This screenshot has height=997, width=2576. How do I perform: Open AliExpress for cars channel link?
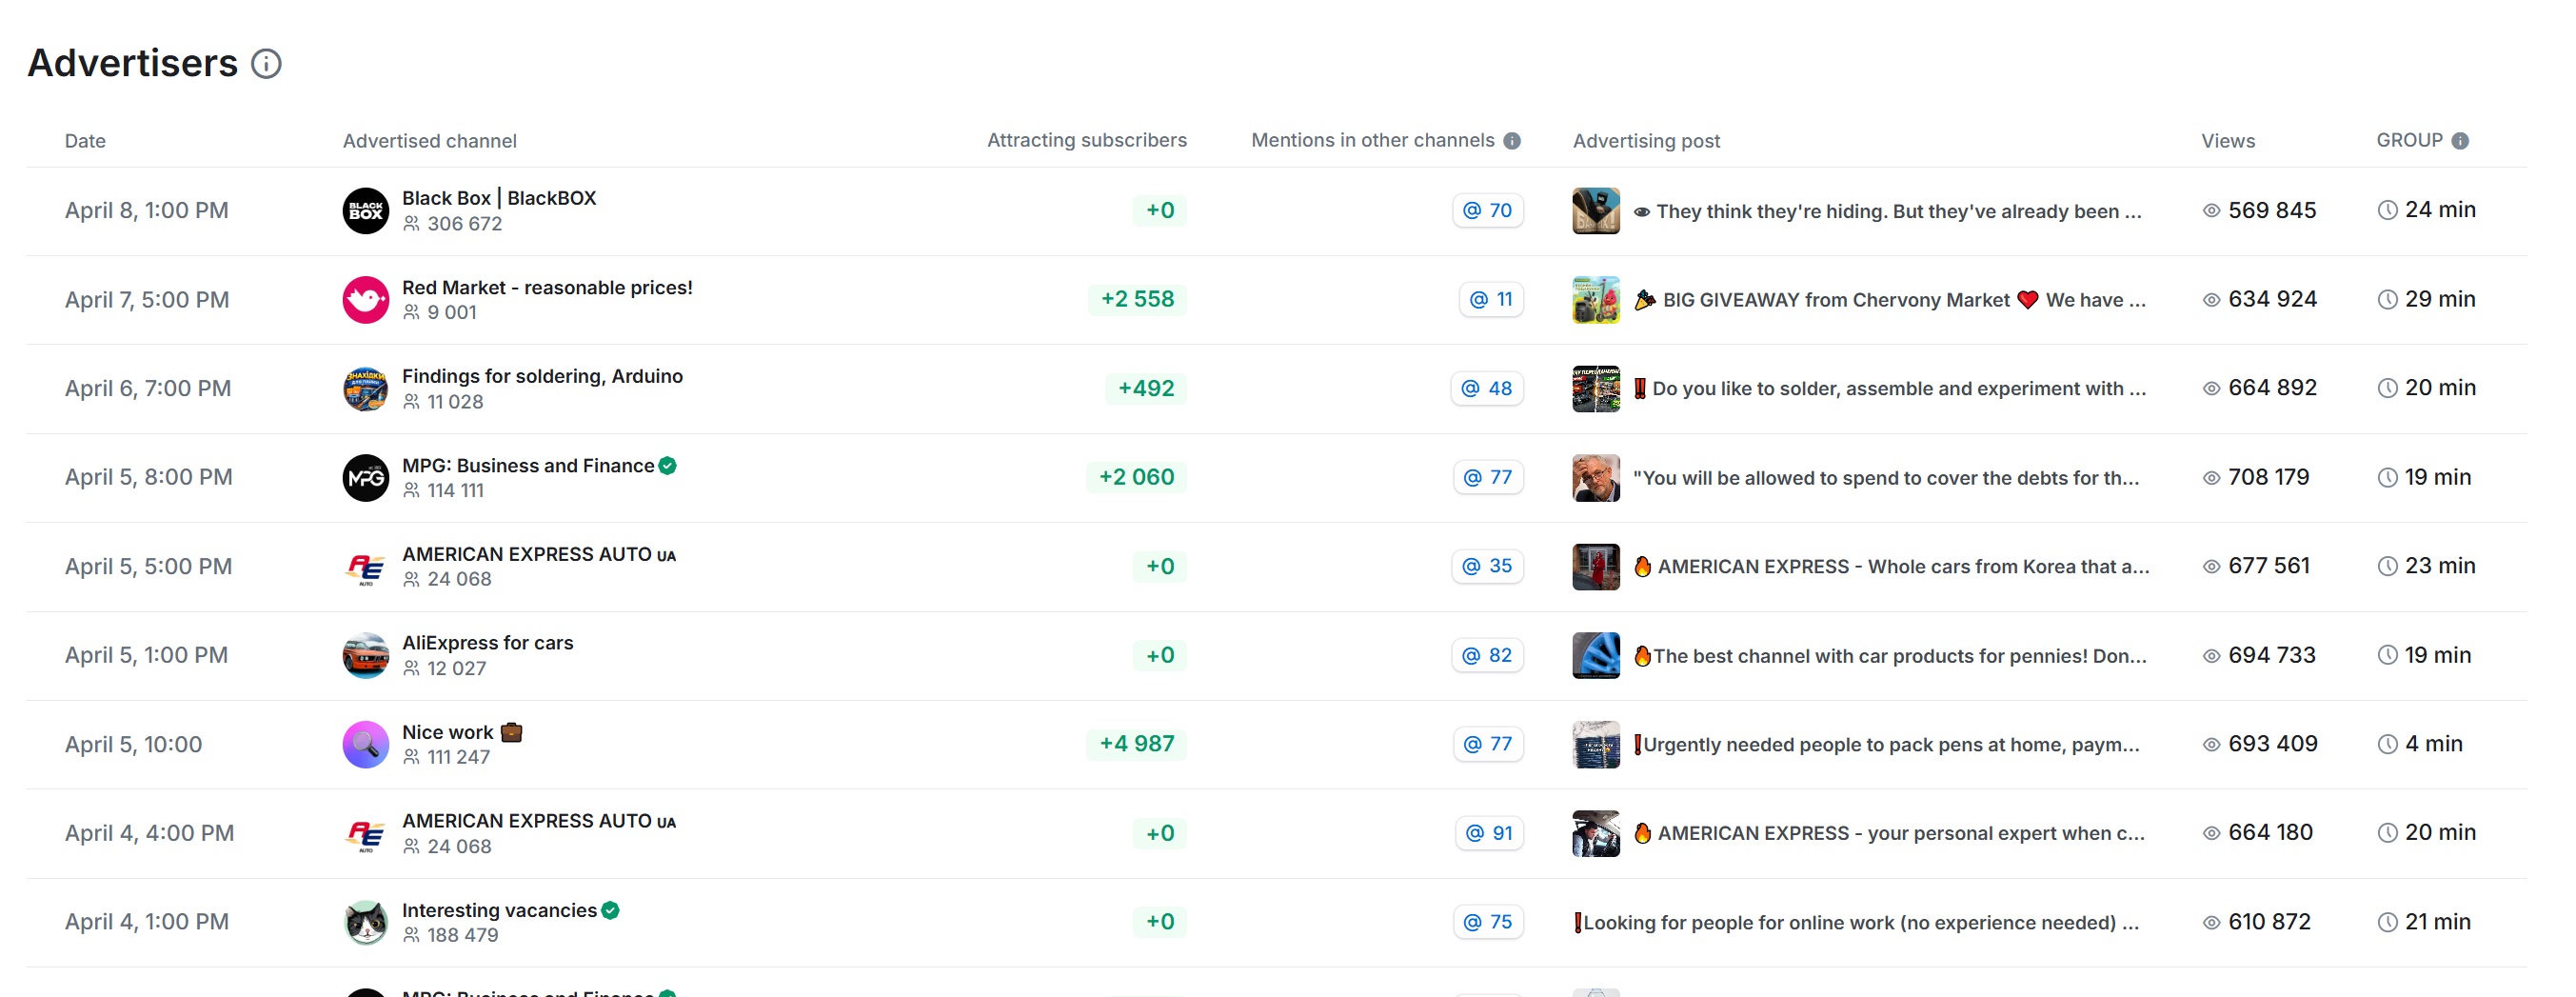(488, 643)
